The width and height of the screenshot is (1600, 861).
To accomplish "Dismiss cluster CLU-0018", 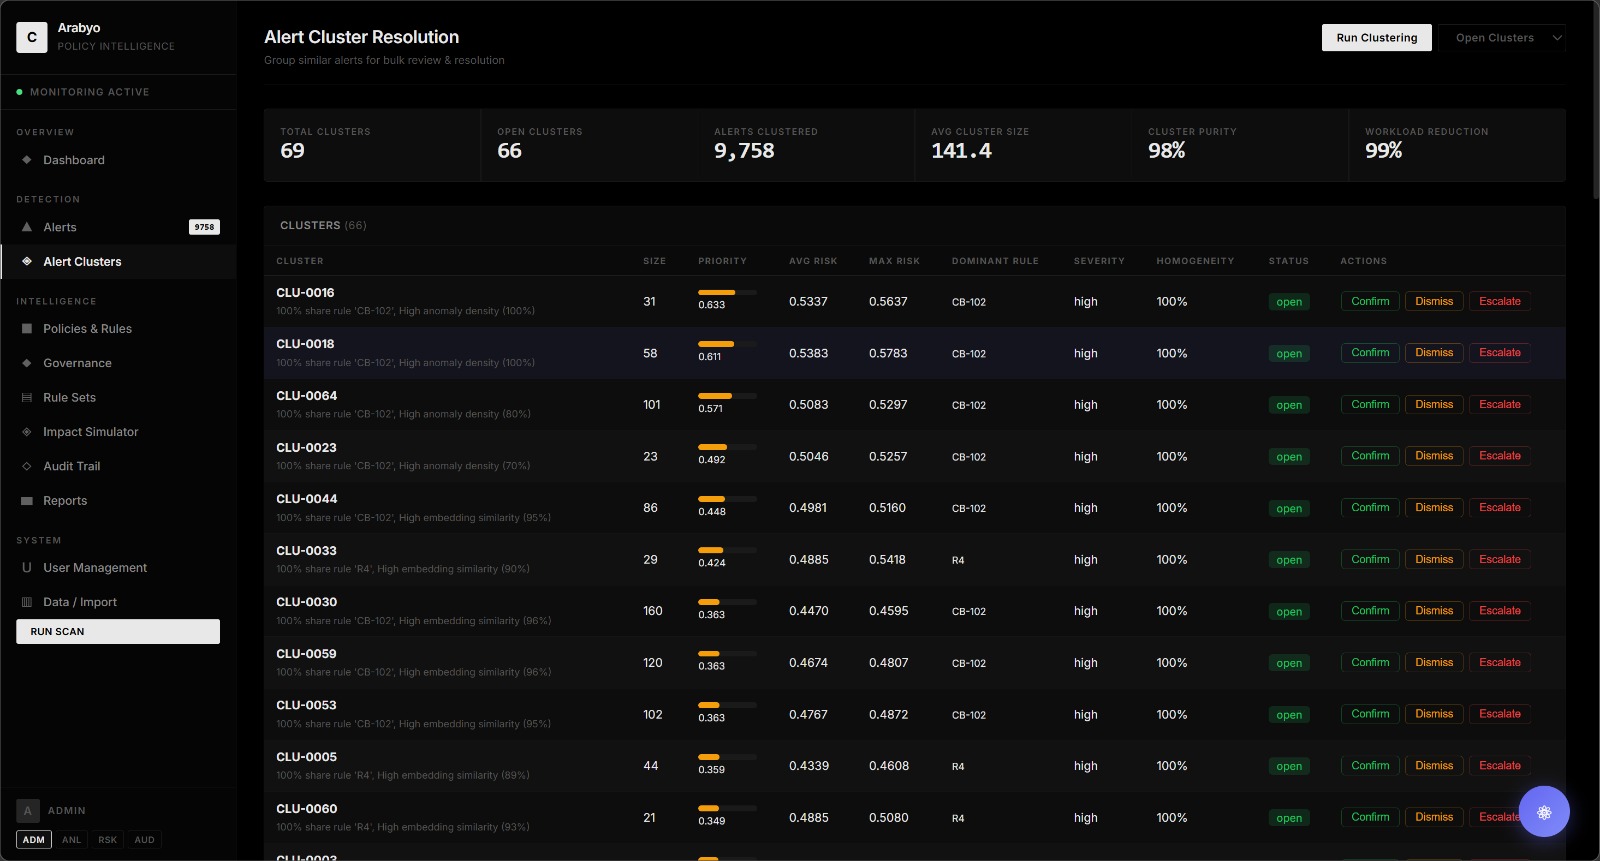I will (x=1434, y=353).
